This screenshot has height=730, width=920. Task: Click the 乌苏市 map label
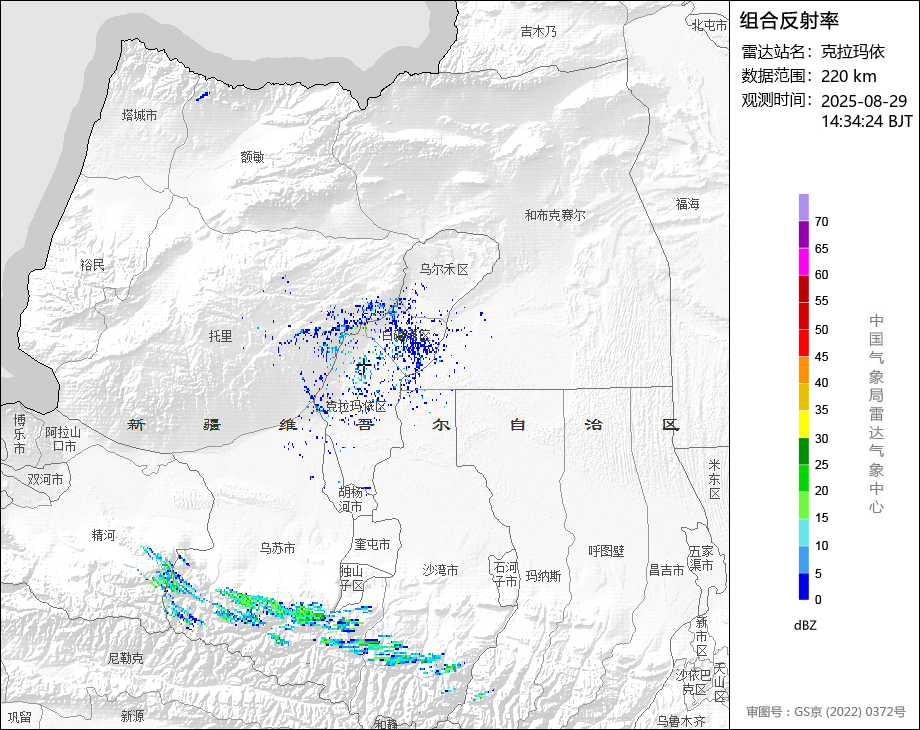[278, 548]
